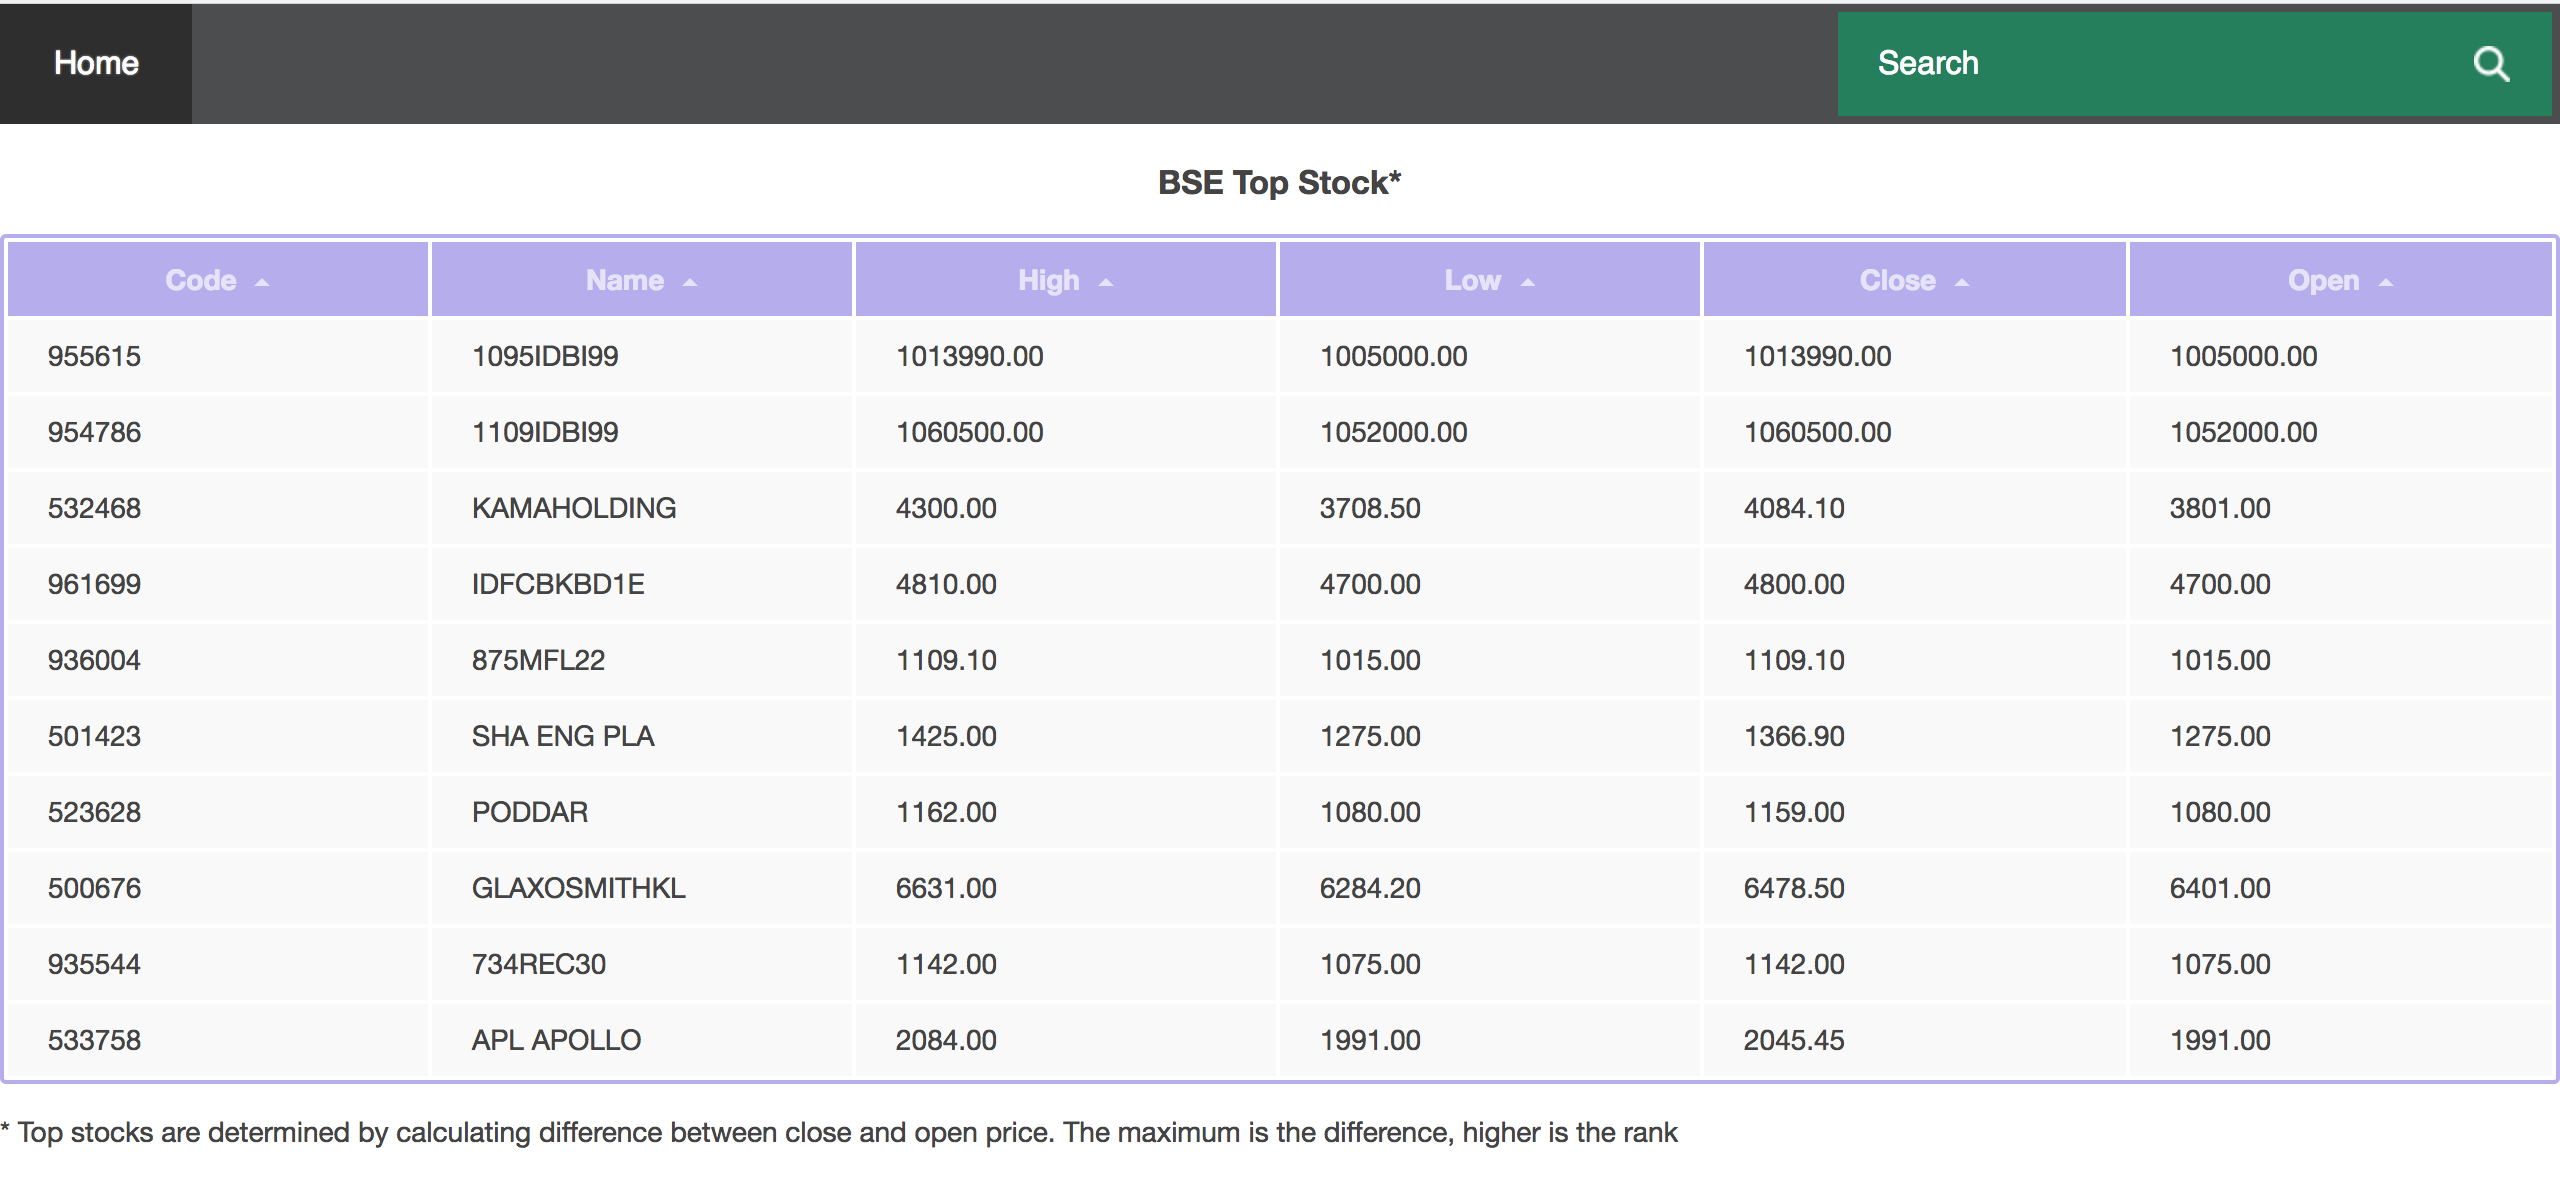The height and width of the screenshot is (1182, 2560).
Task: Open the Home navigation tab
Action: [x=96, y=63]
